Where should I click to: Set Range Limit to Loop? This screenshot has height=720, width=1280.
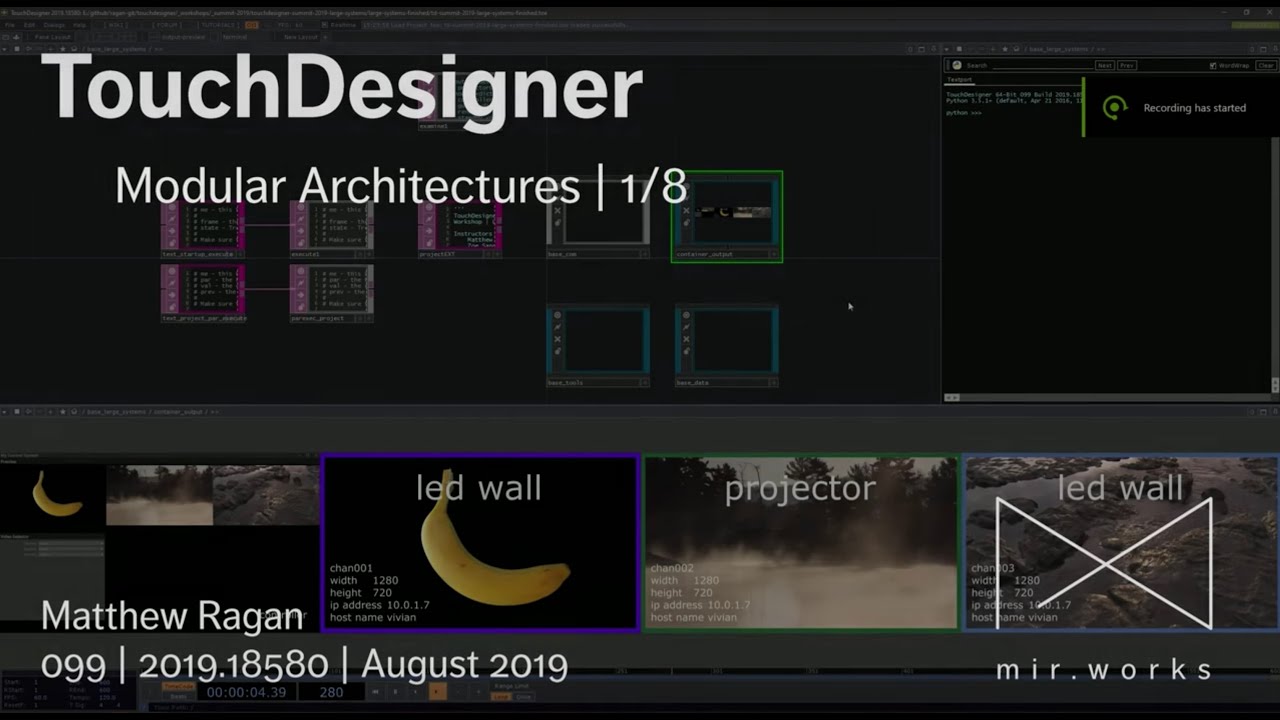(x=500, y=697)
